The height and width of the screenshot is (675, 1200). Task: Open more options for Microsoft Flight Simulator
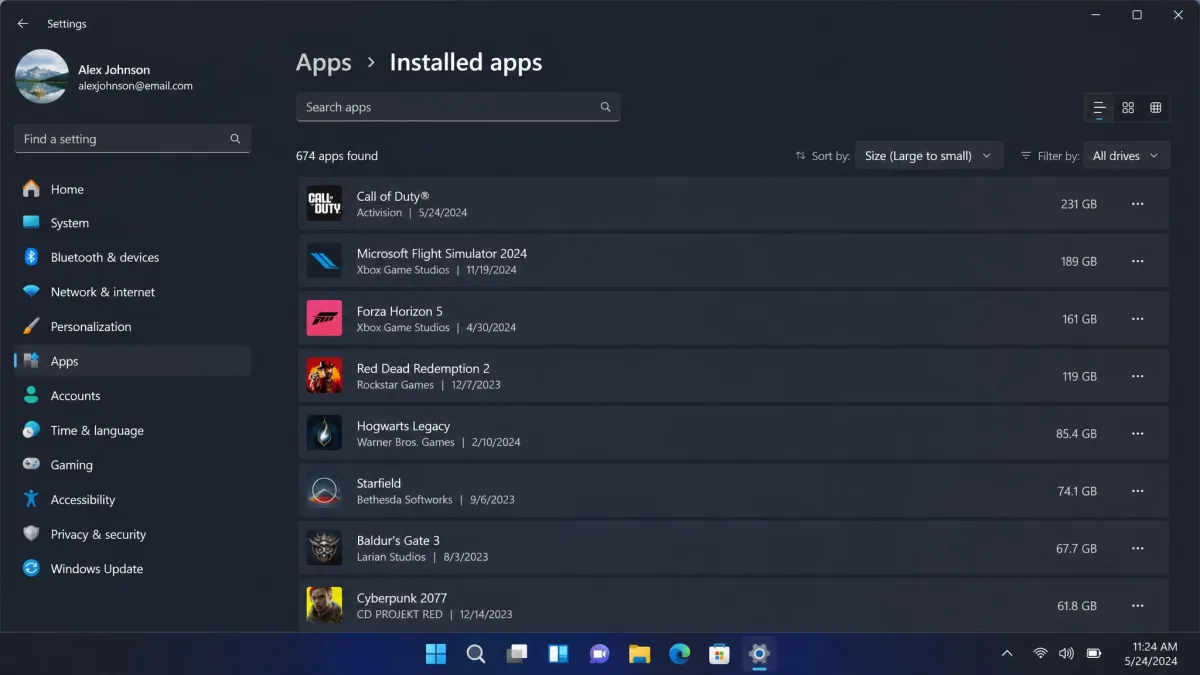(1137, 261)
